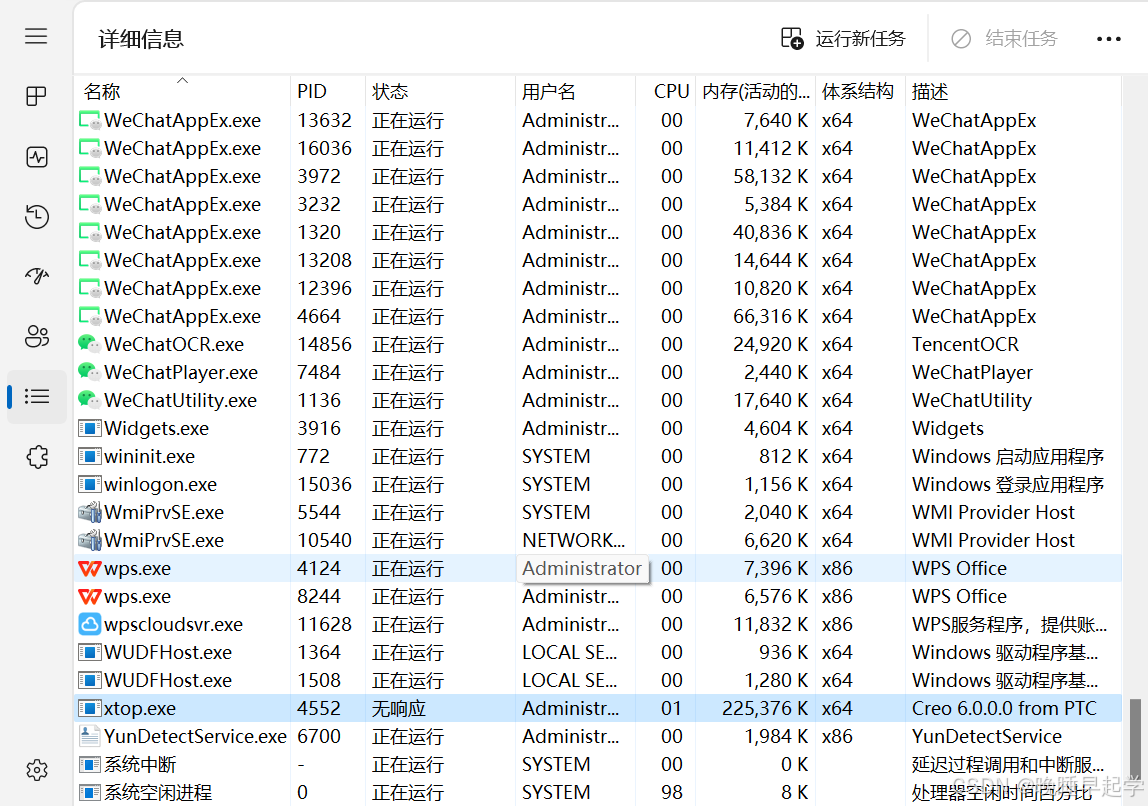1148x806 pixels.
Task: Click icon of WeChatAppEx.exe PID 13632
Action: 89,121
